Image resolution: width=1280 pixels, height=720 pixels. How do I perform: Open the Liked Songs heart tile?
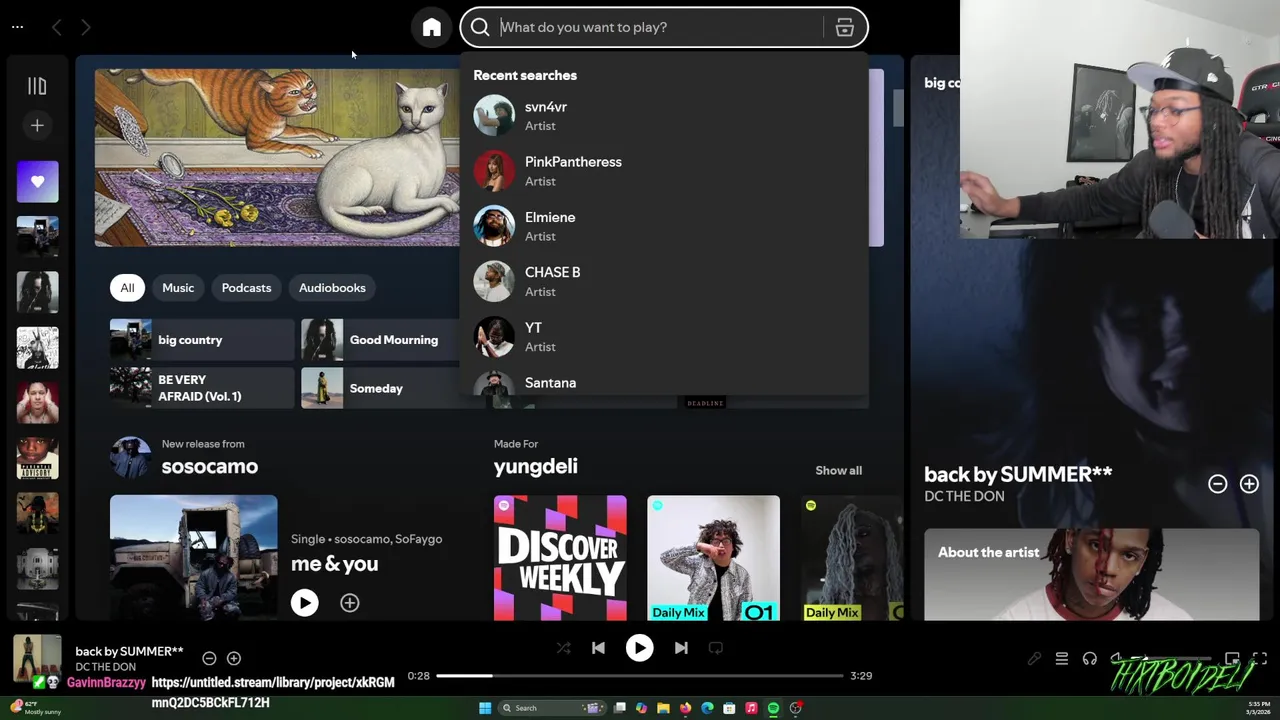(x=37, y=182)
